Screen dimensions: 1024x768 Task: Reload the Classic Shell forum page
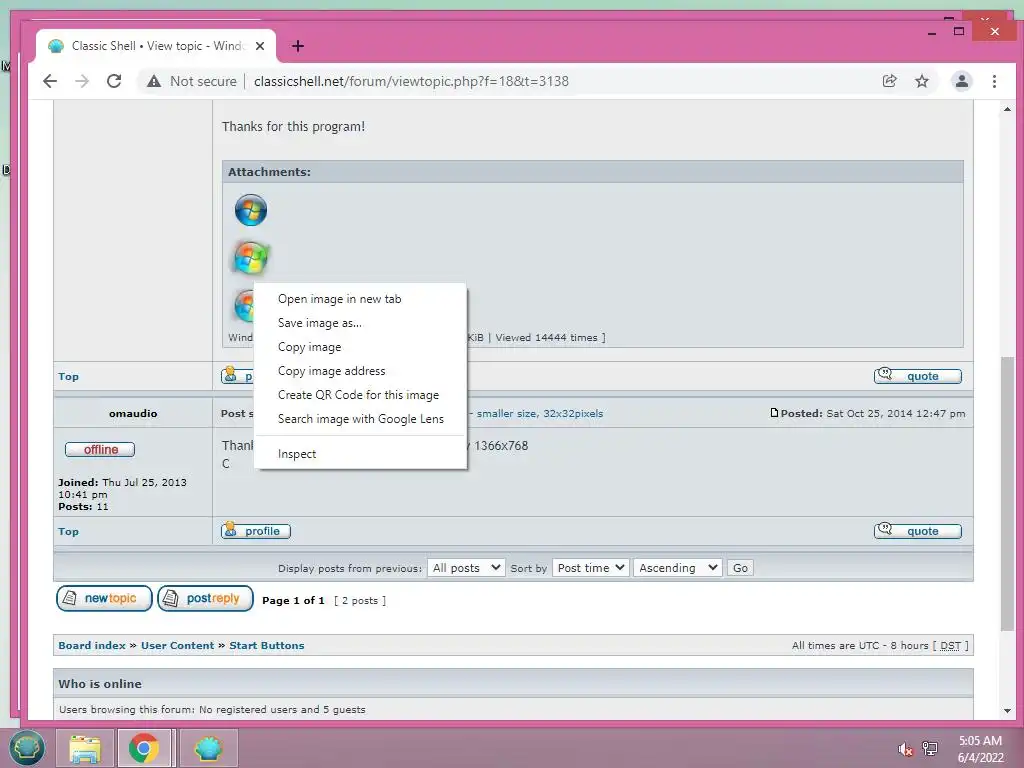[x=114, y=81]
